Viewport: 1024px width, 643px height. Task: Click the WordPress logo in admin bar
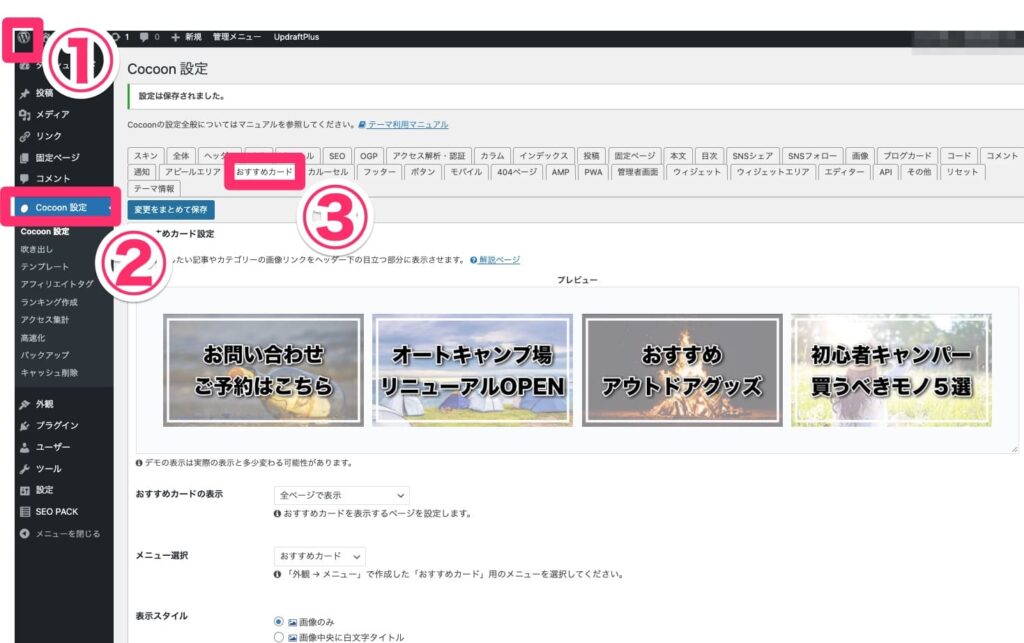(x=24, y=37)
